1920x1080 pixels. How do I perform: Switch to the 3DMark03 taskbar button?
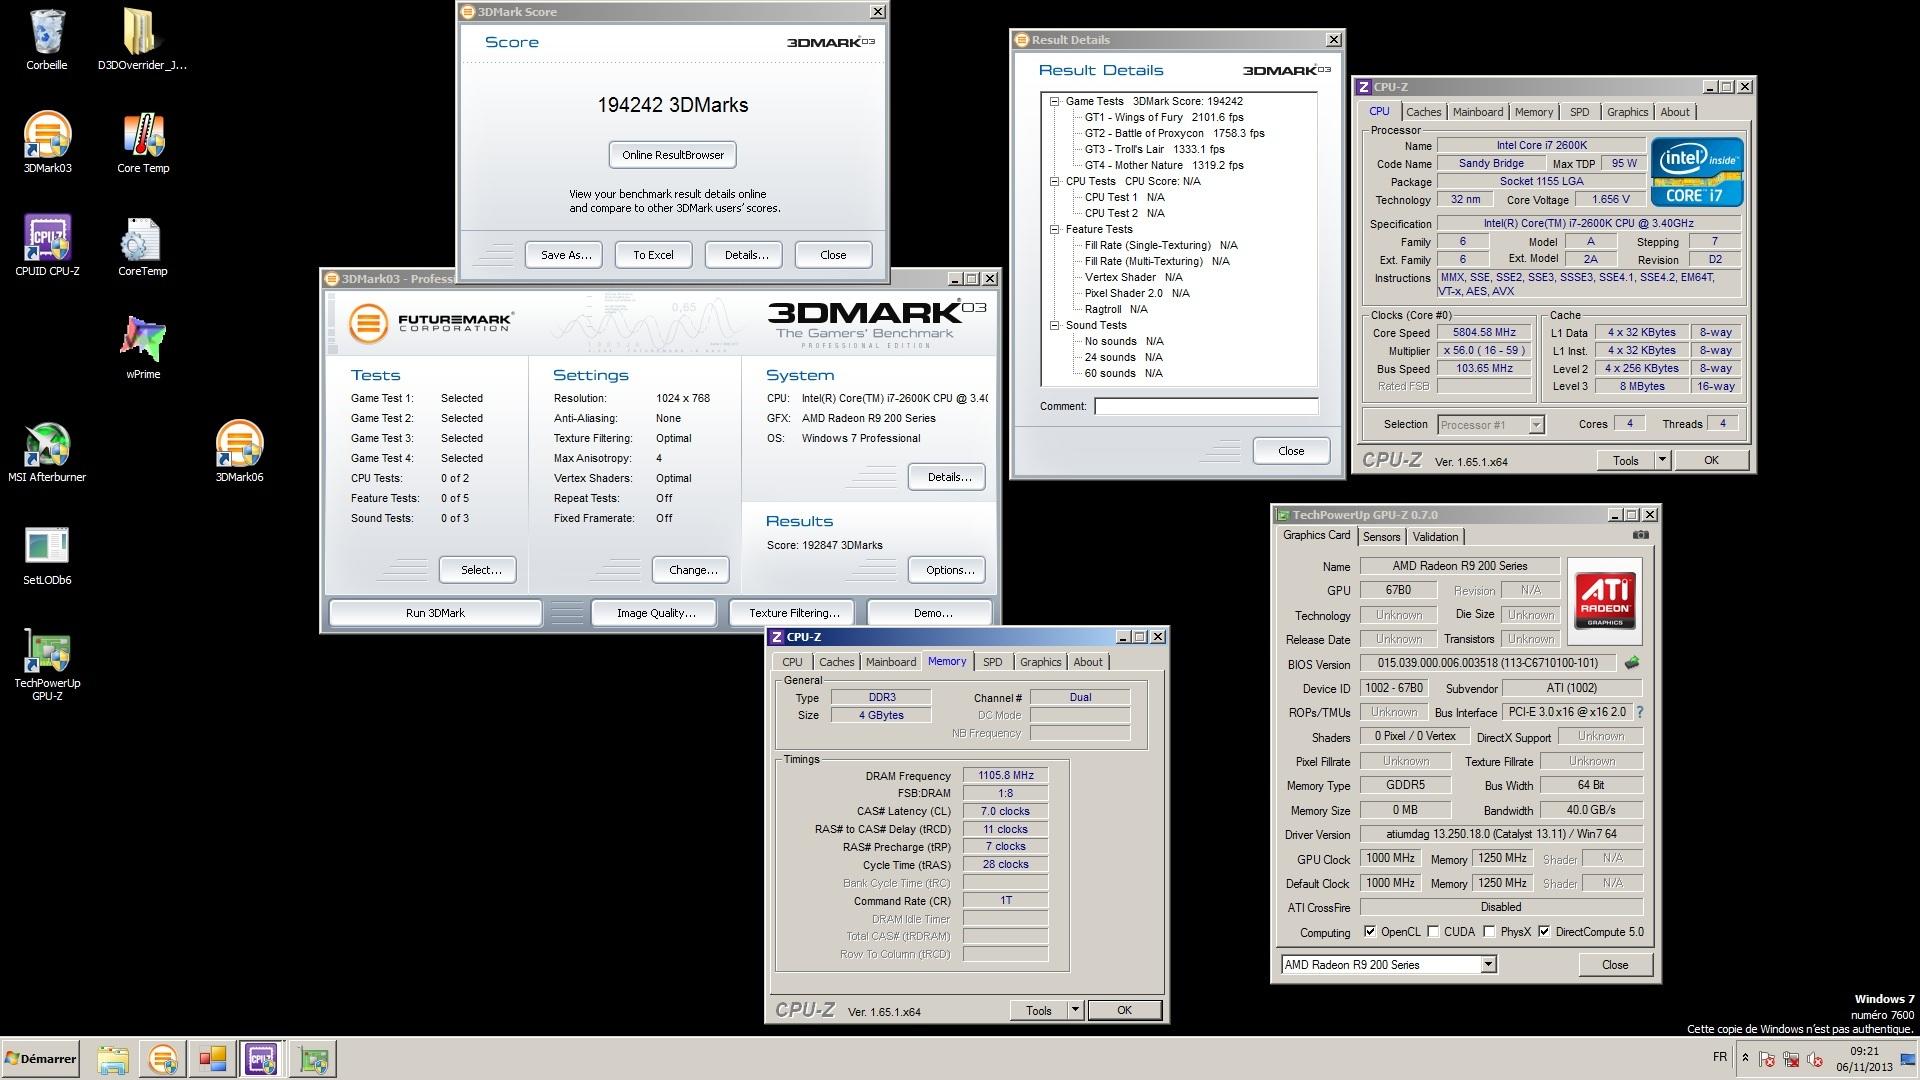coord(162,1059)
